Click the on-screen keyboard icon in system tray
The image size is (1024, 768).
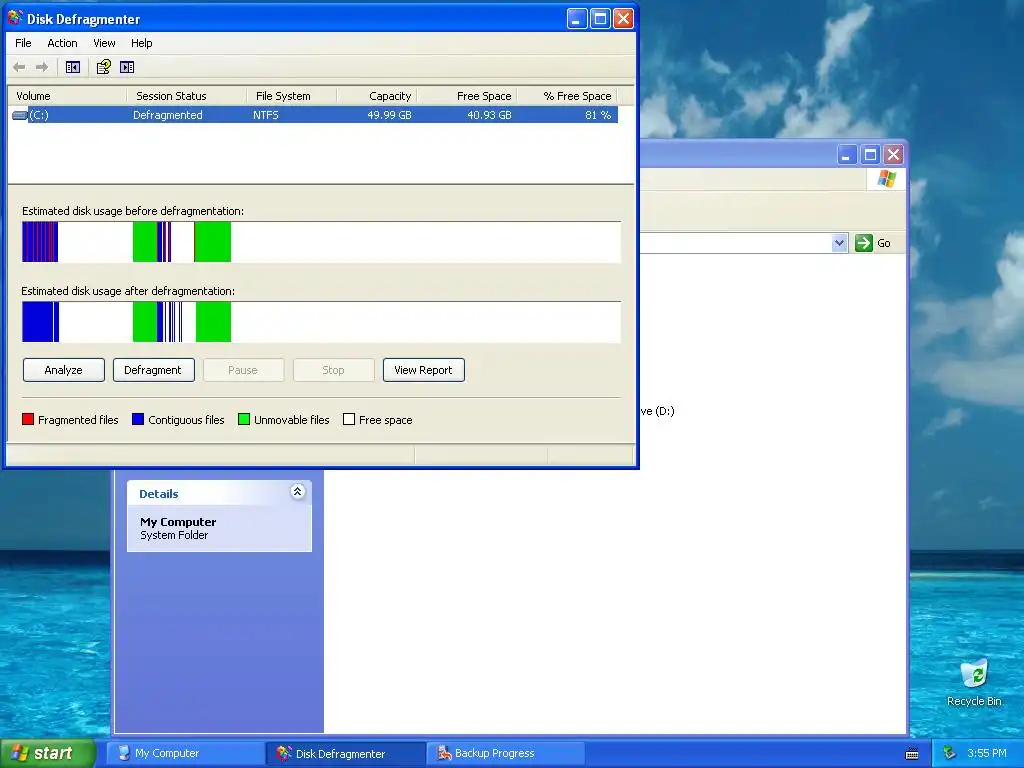click(x=912, y=754)
